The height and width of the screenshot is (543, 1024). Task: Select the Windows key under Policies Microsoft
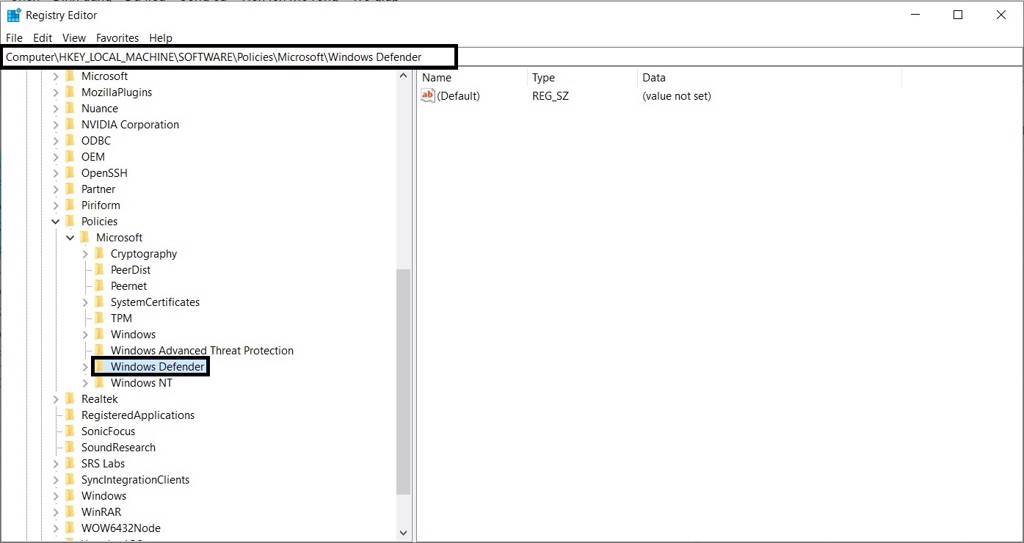click(133, 335)
